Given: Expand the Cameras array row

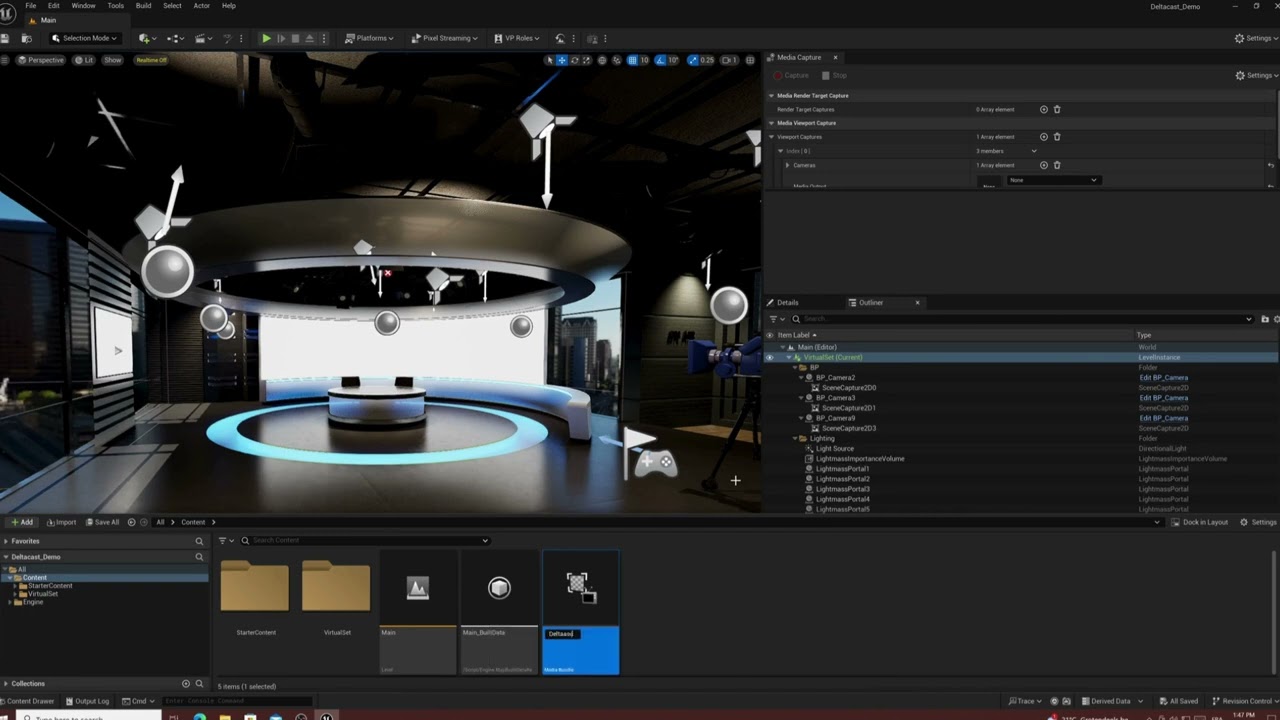Looking at the screenshot, I should [x=787, y=165].
